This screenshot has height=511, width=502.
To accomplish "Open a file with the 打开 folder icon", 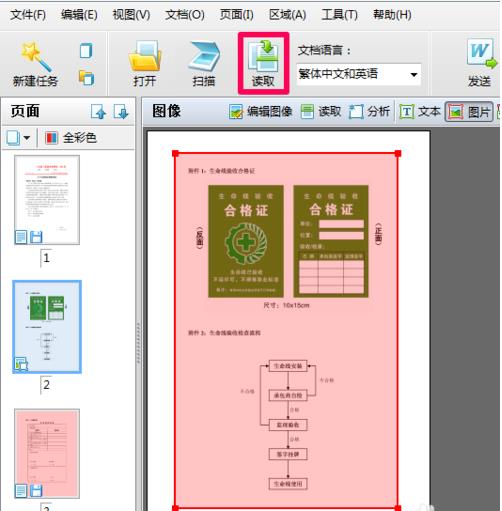I will pos(145,63).
